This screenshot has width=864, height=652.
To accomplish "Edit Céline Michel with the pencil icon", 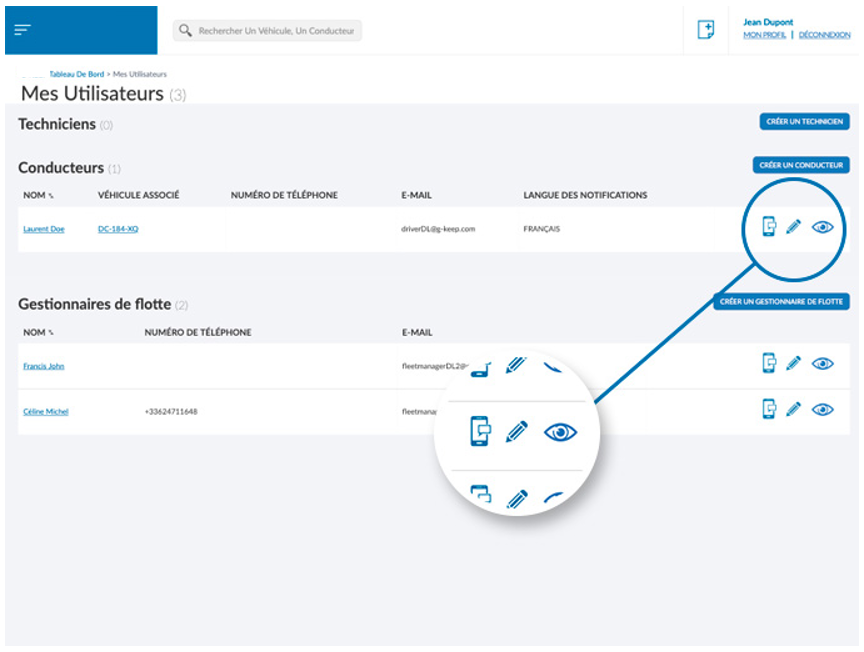I will click(794, 408).
